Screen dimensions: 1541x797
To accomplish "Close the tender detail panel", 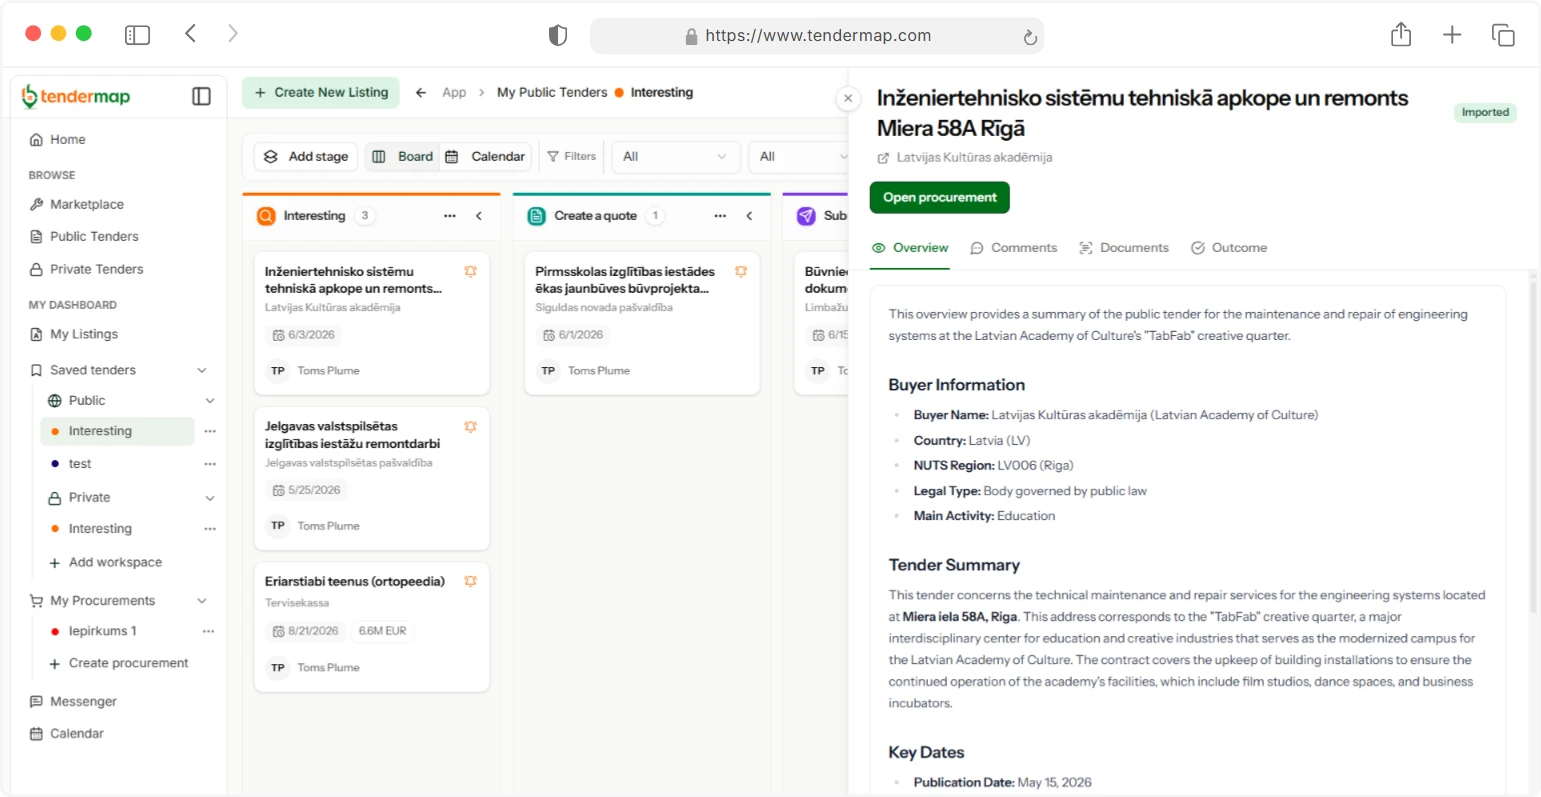I will (x=848, y=98).
